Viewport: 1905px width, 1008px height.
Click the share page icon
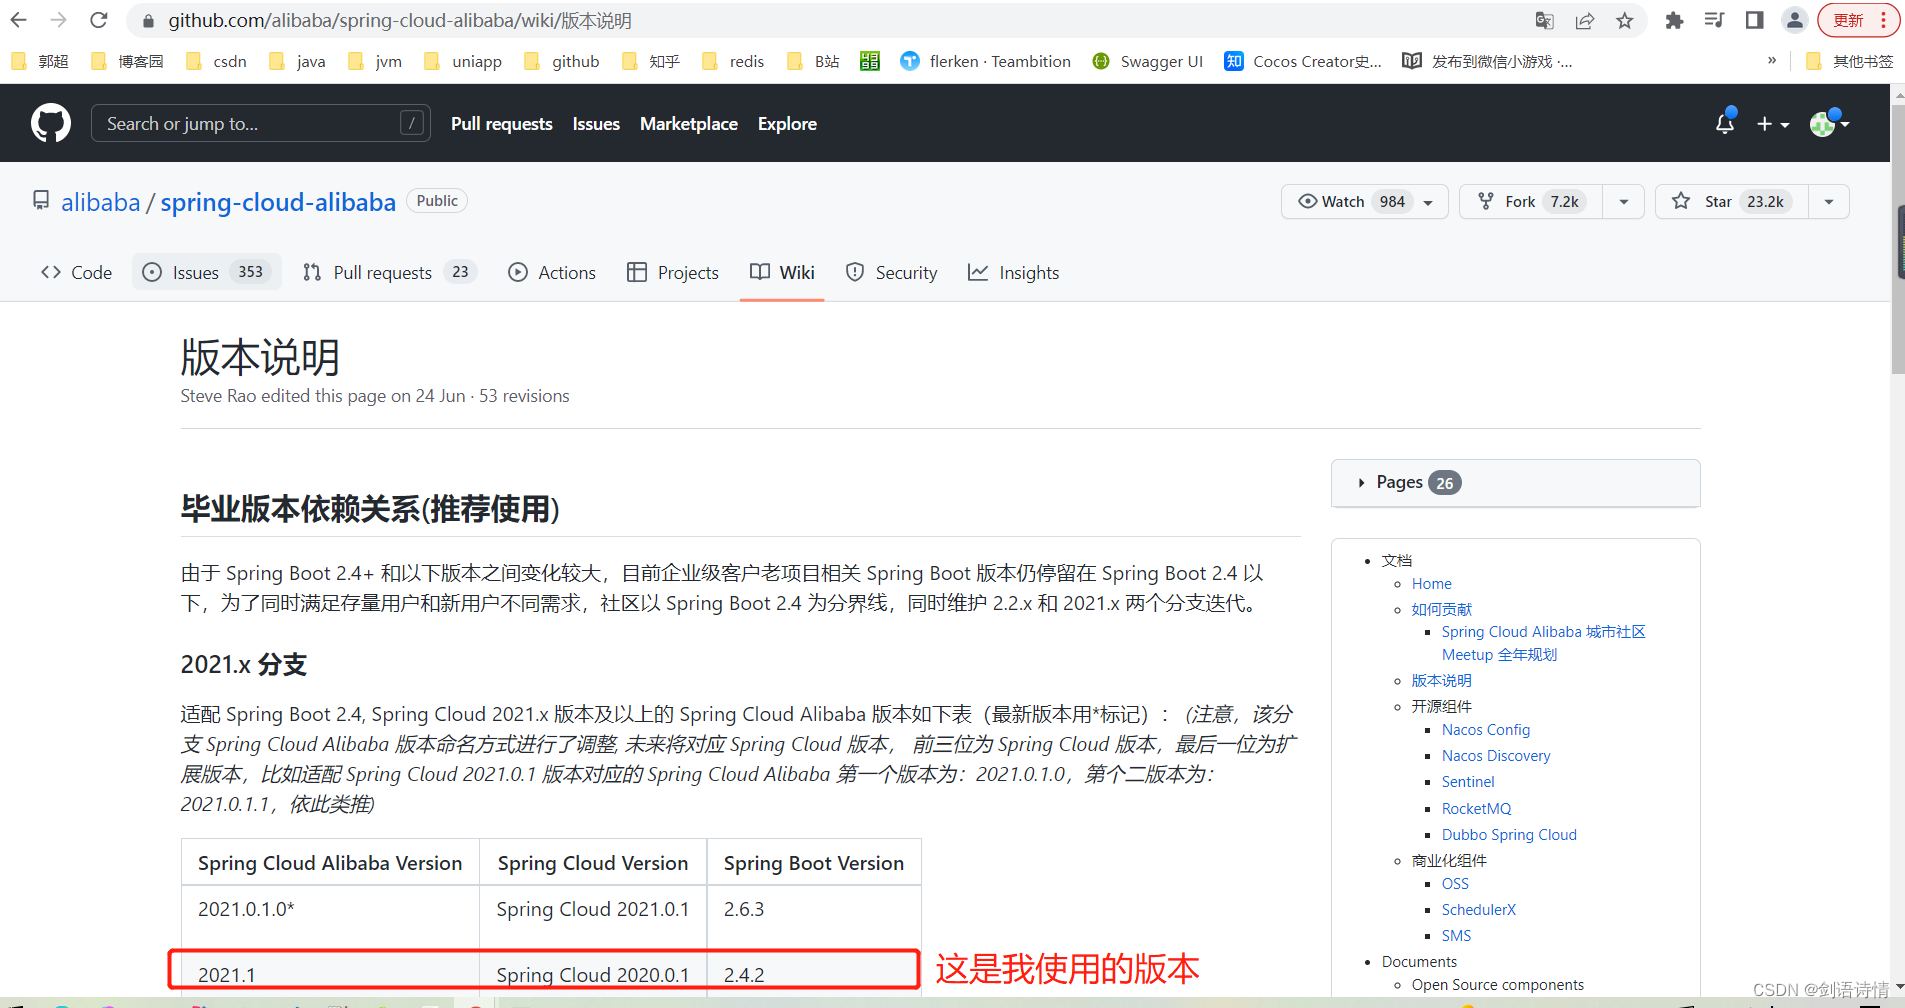tap(1585, 20)
